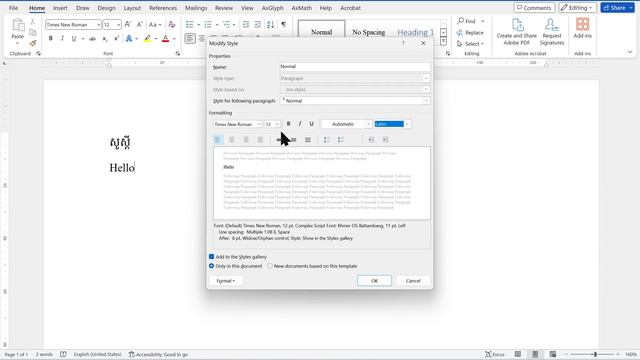Screen dimensions: 640x360
Task: Apply Superscript formatting
Action: pos(116,38)
